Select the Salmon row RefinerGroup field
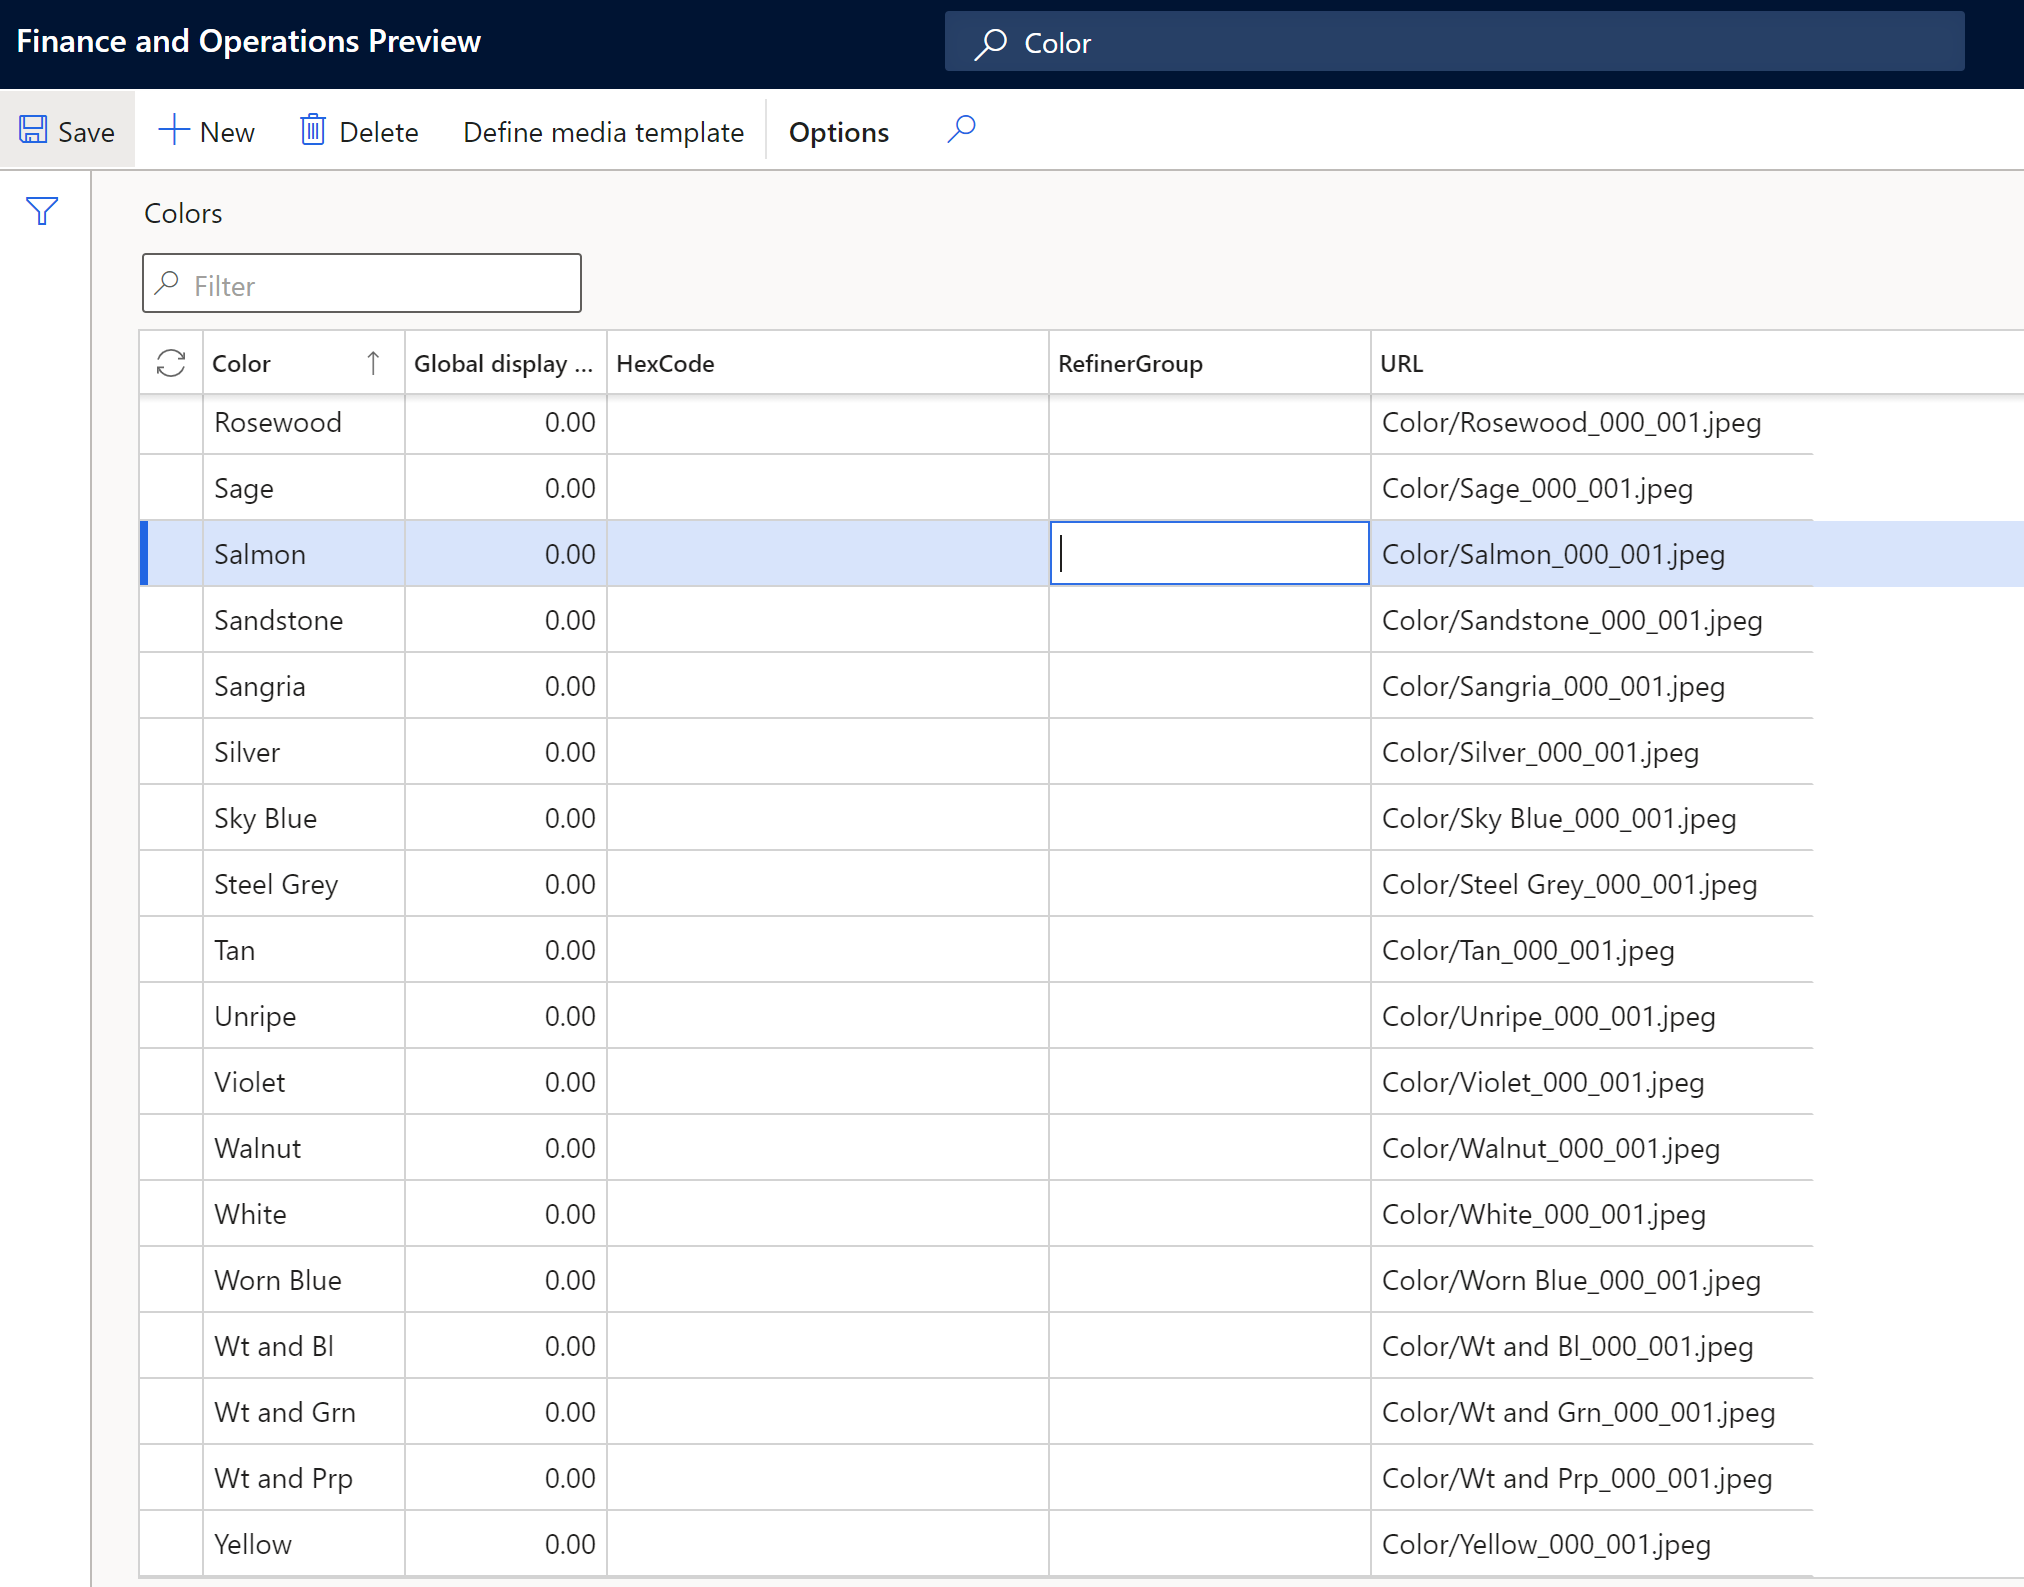The image size is (2024, 1587). pos(1208,554)
